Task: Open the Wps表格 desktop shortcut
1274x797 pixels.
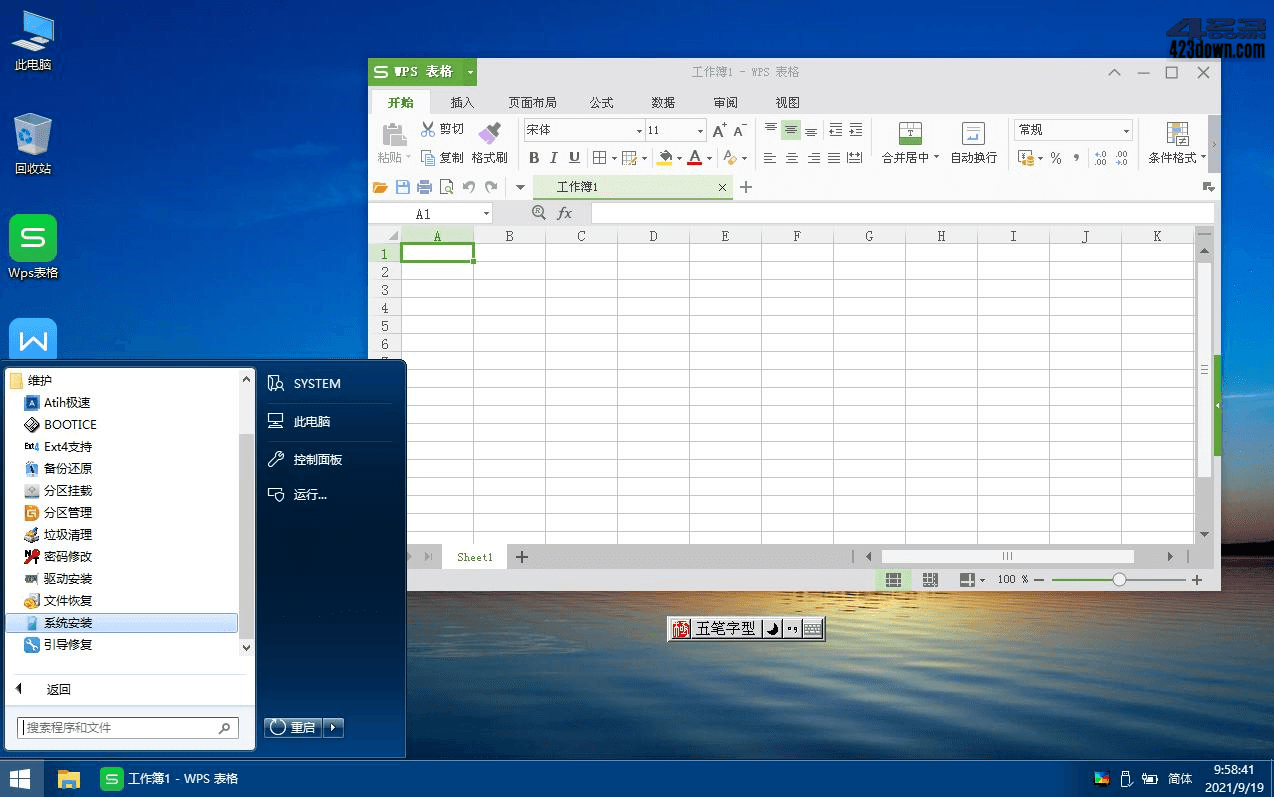Action: (x=33, y=239)
